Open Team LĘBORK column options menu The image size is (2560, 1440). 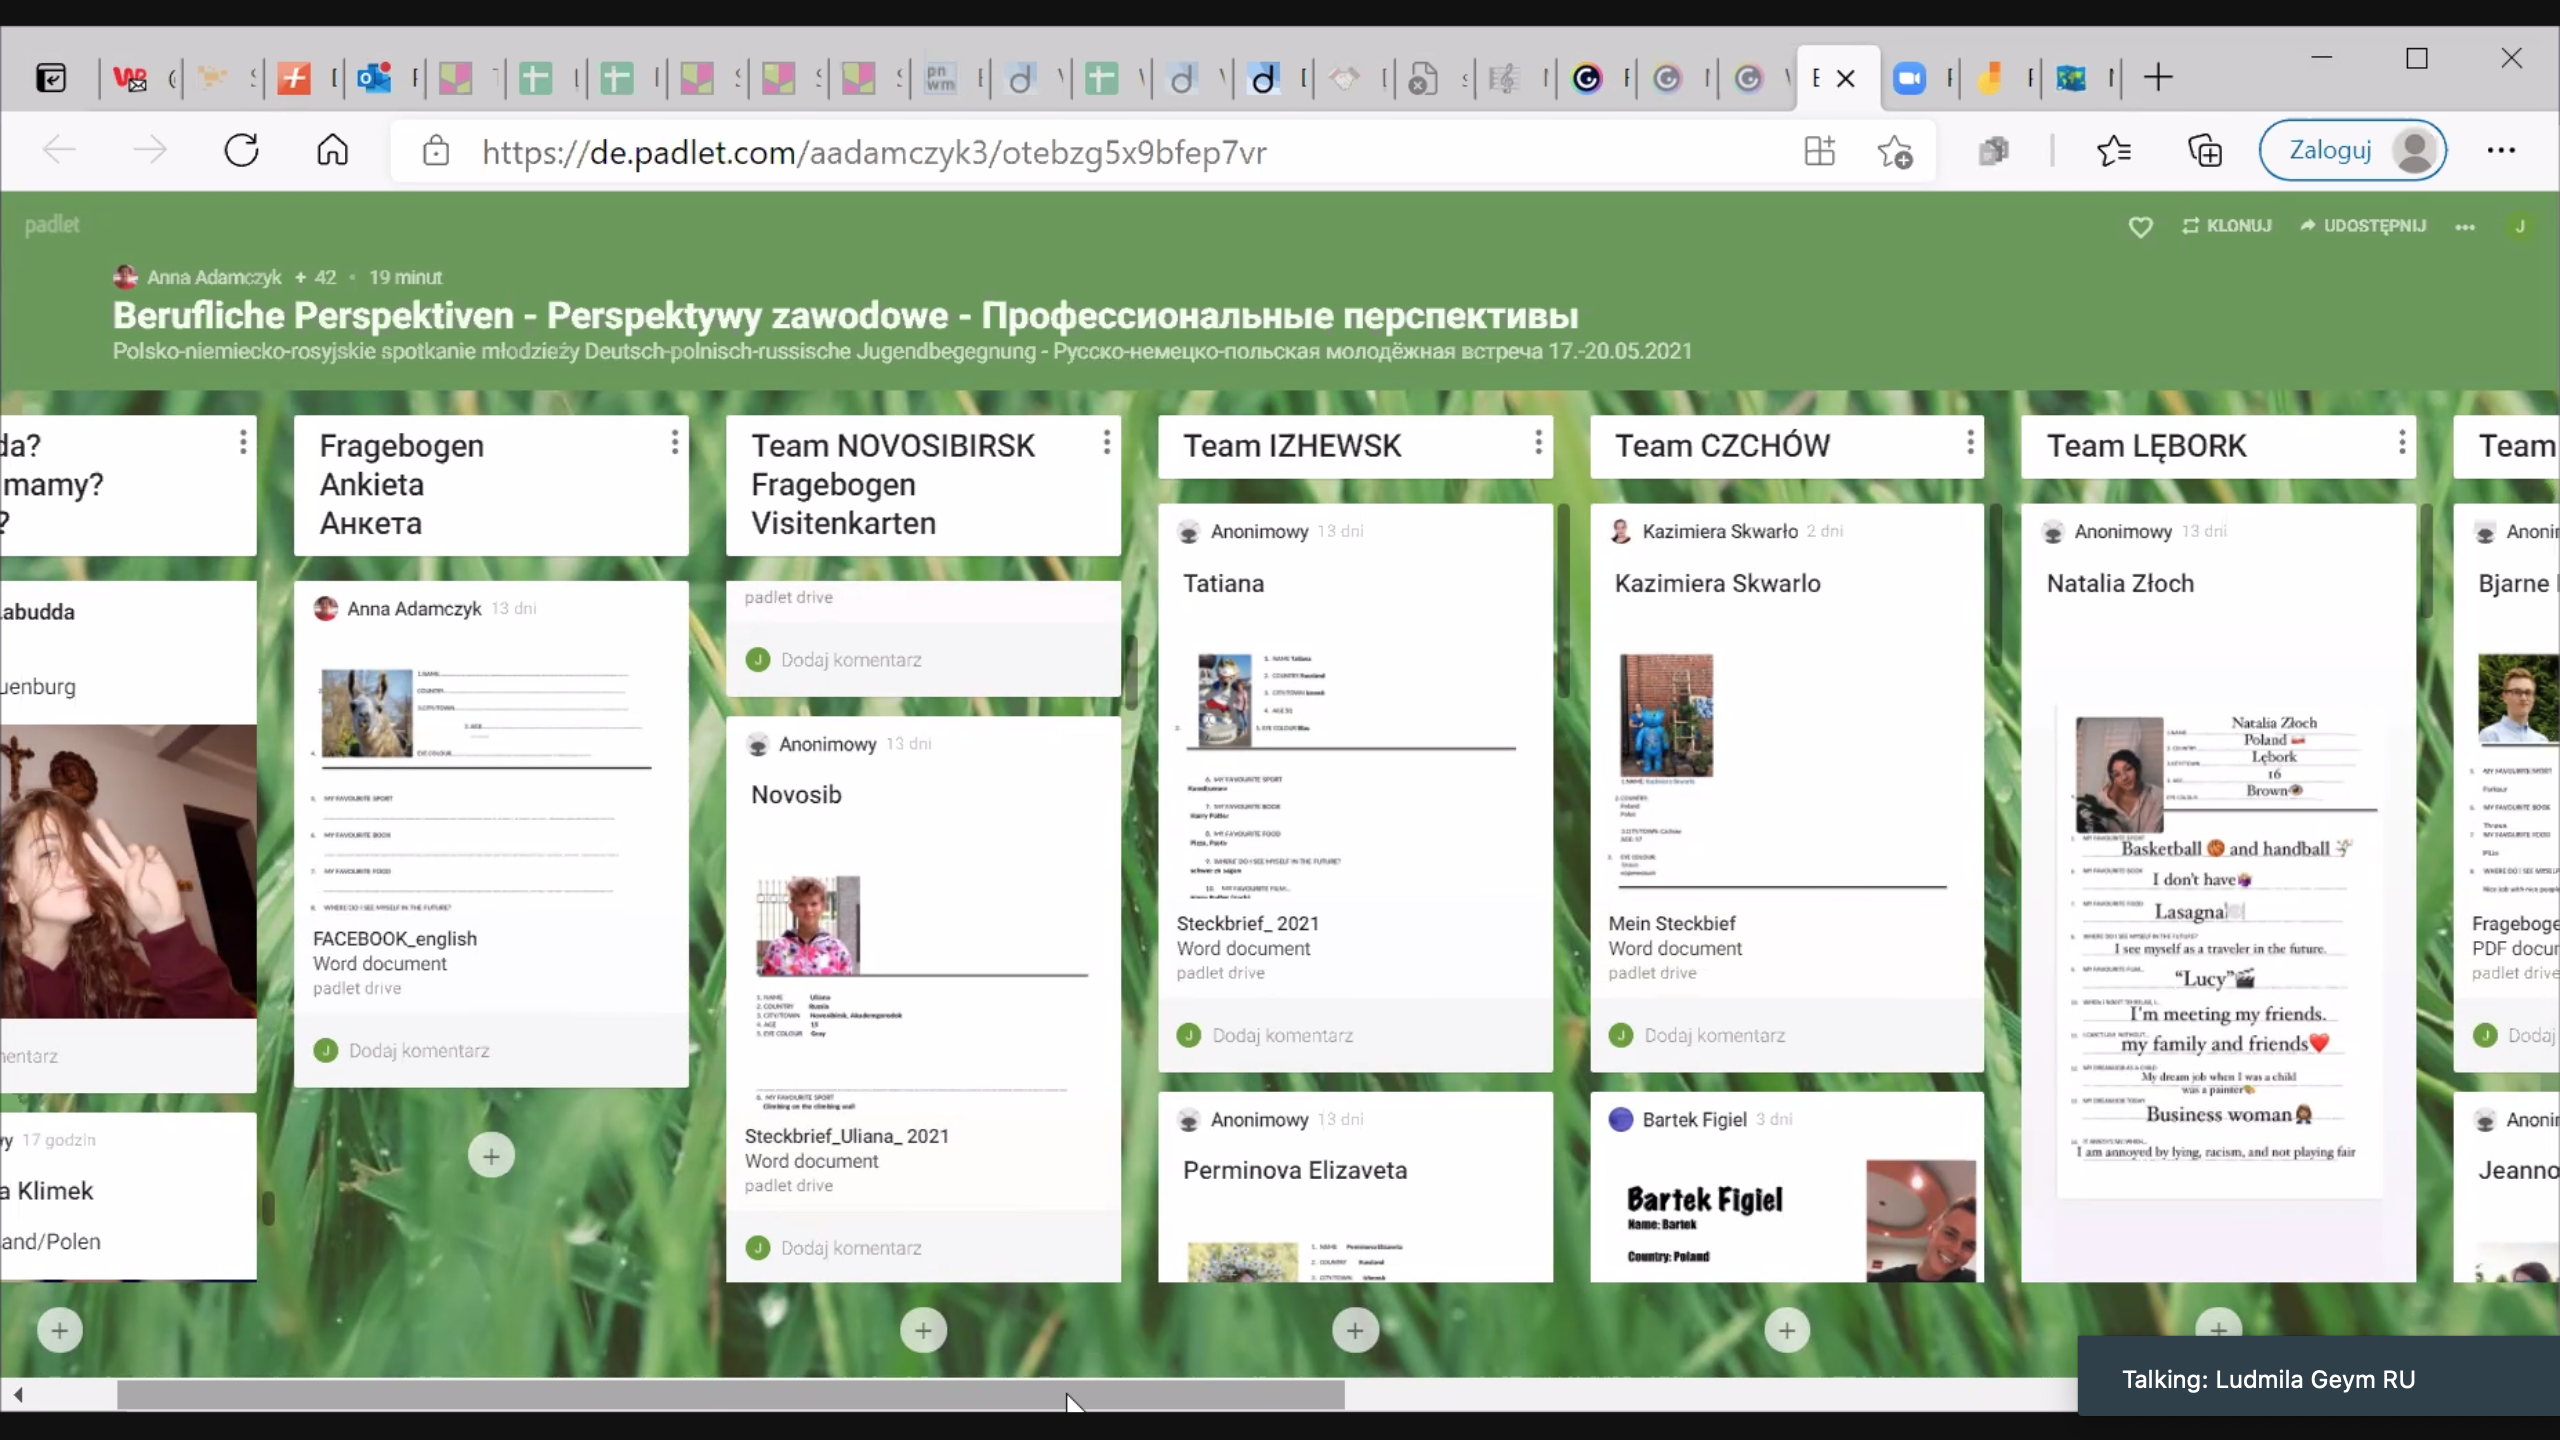click(x=2402, y=442)
